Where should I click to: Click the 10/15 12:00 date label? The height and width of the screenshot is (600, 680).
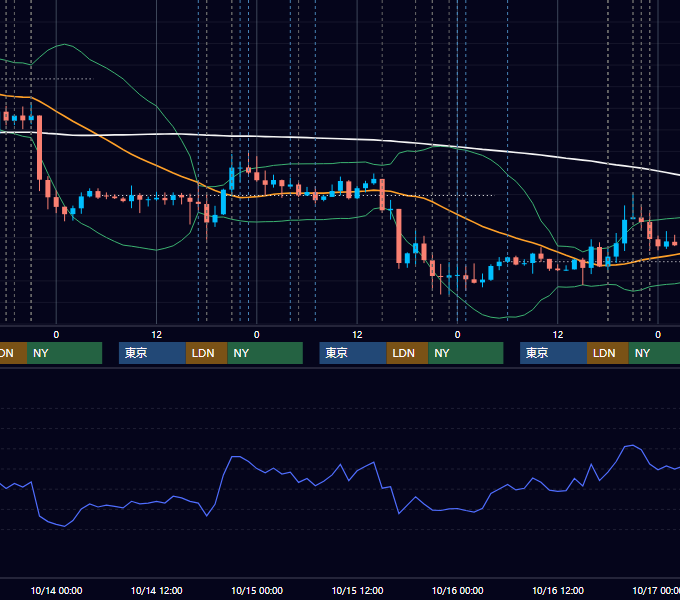tap(357, 590)
